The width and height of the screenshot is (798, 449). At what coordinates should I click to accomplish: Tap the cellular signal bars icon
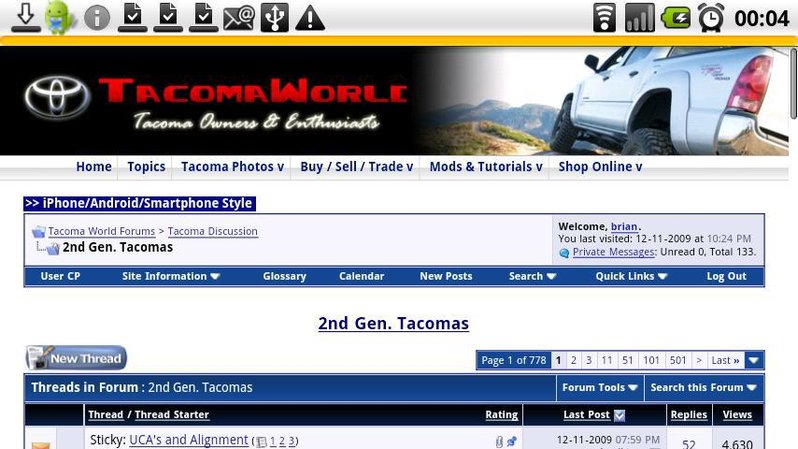pos(640,18)
